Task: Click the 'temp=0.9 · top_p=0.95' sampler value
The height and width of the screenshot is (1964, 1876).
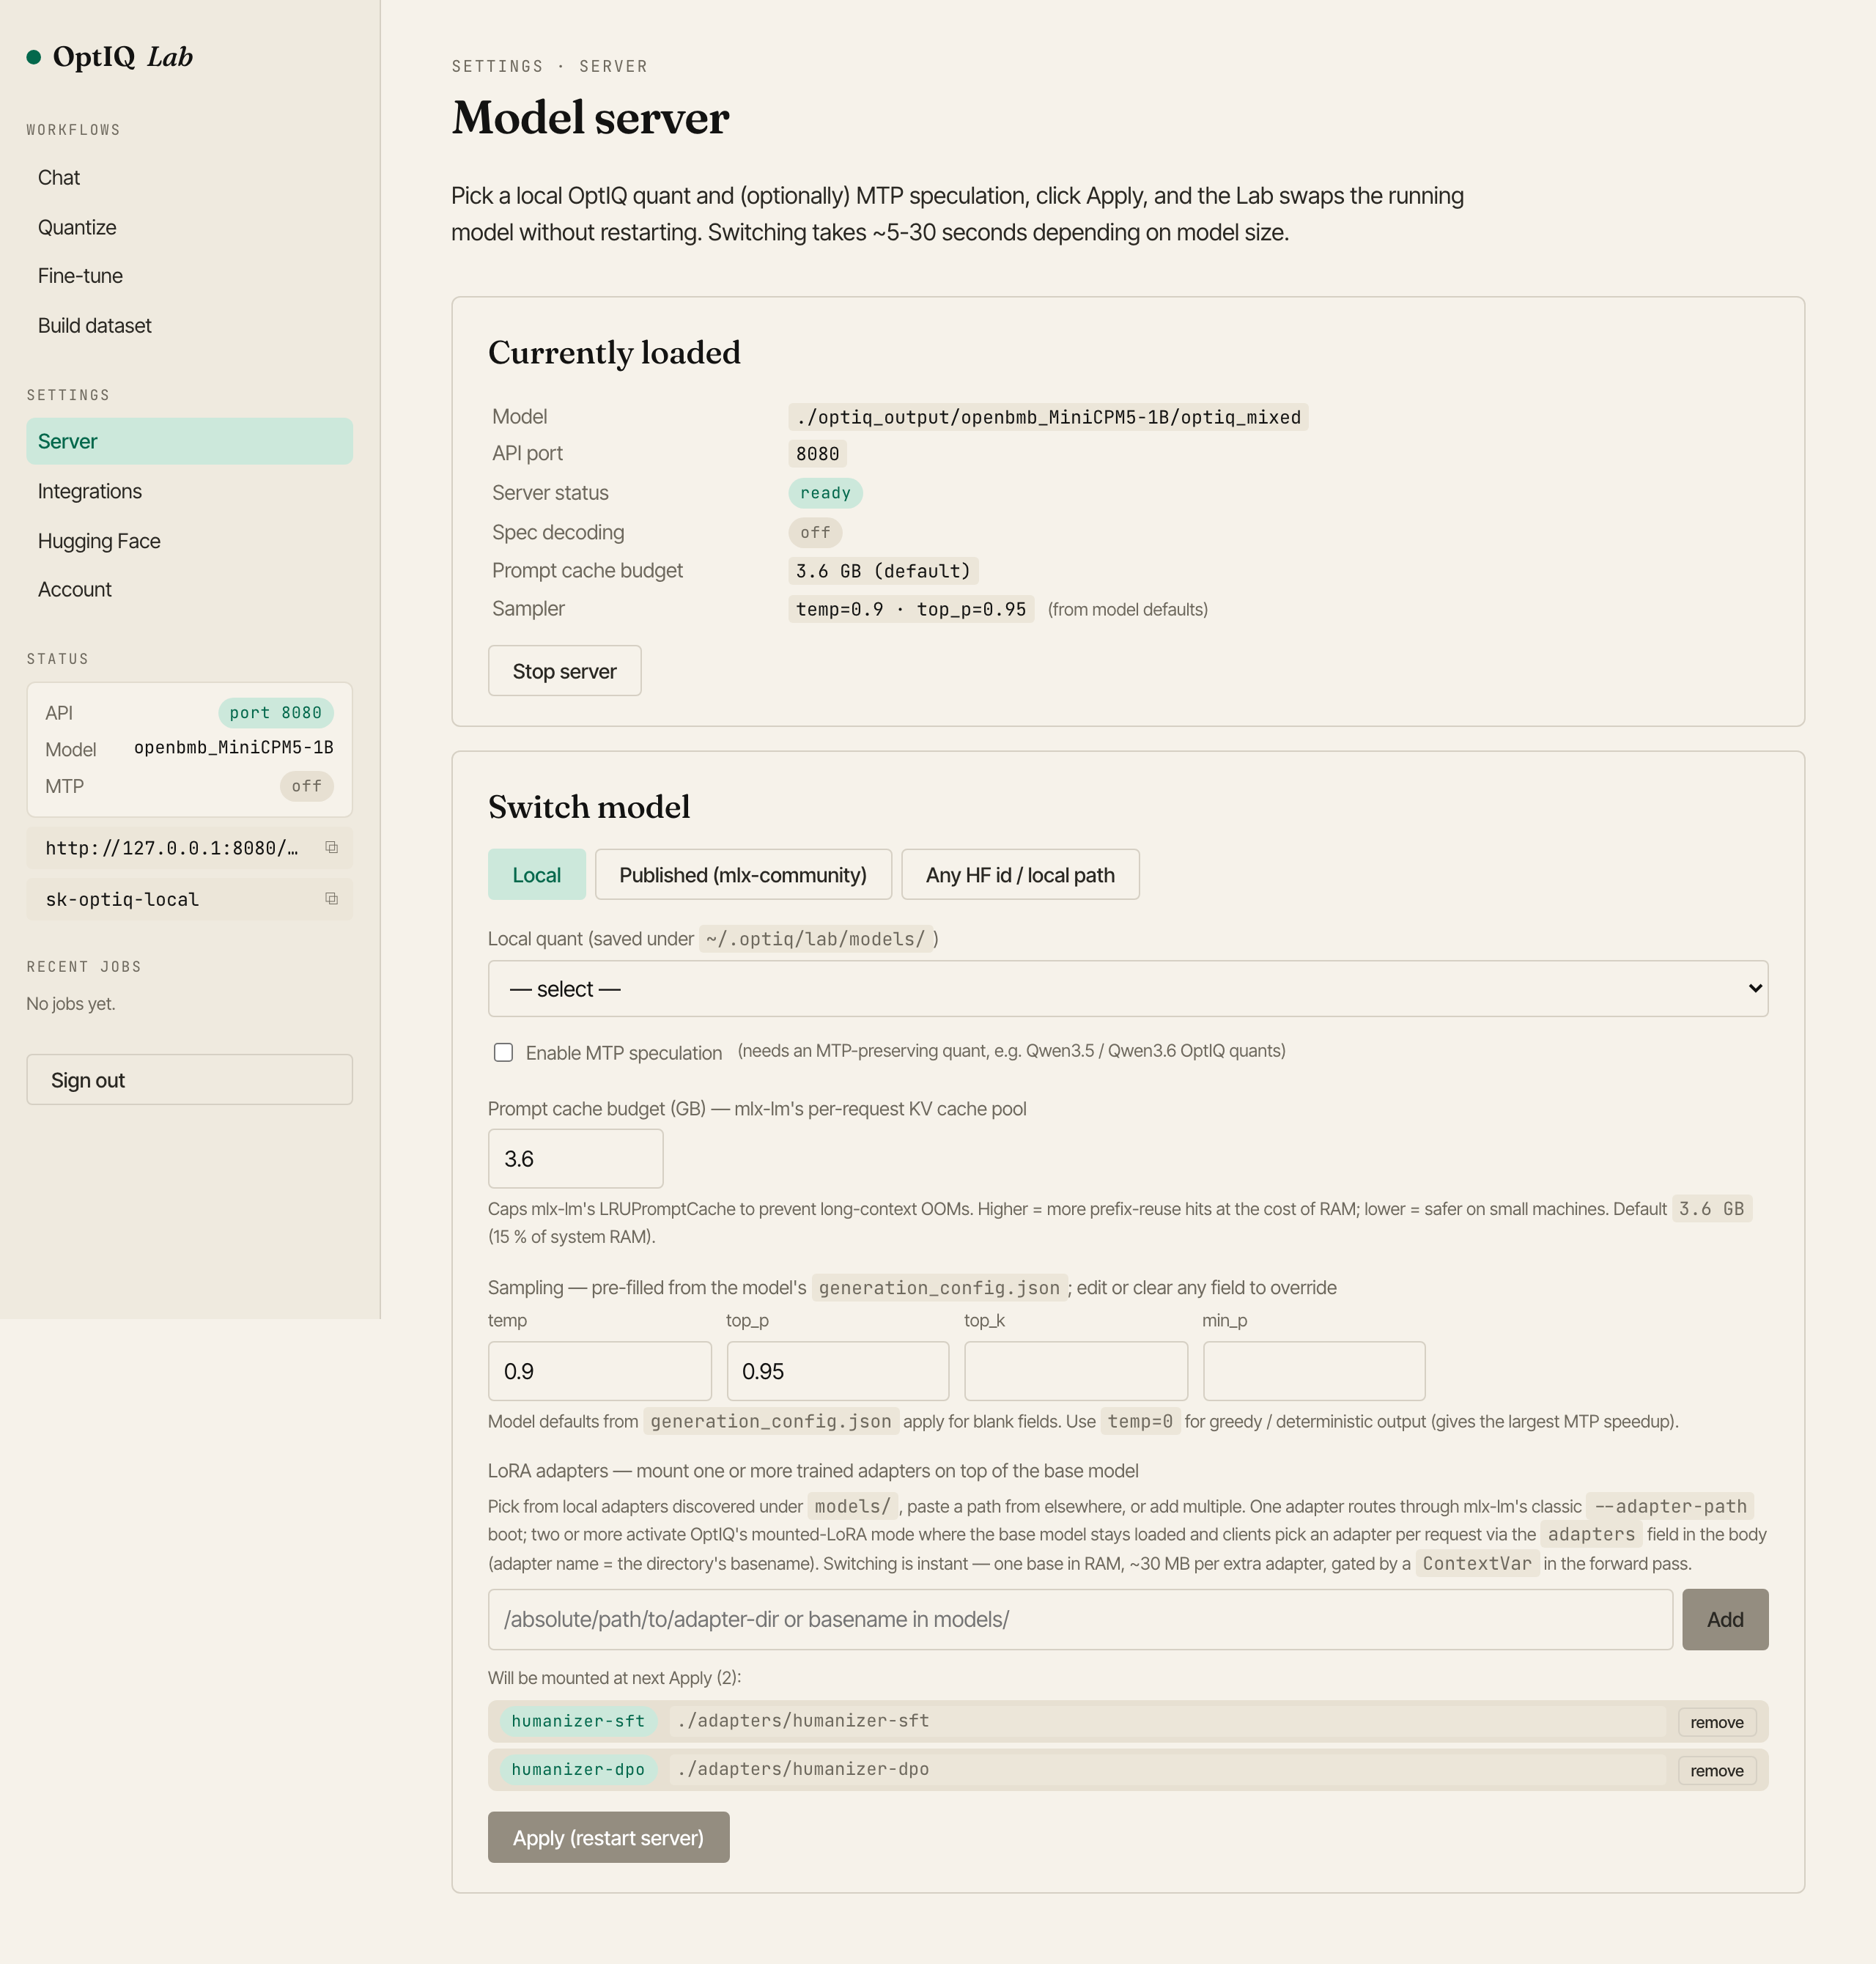Action: click(x=911, y=609)
